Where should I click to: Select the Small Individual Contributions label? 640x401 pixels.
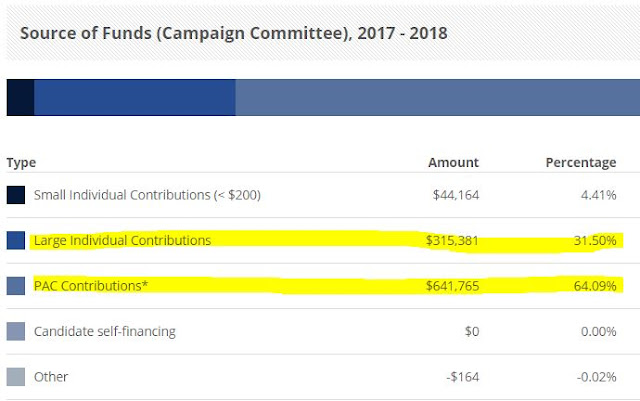pos(147,195)
